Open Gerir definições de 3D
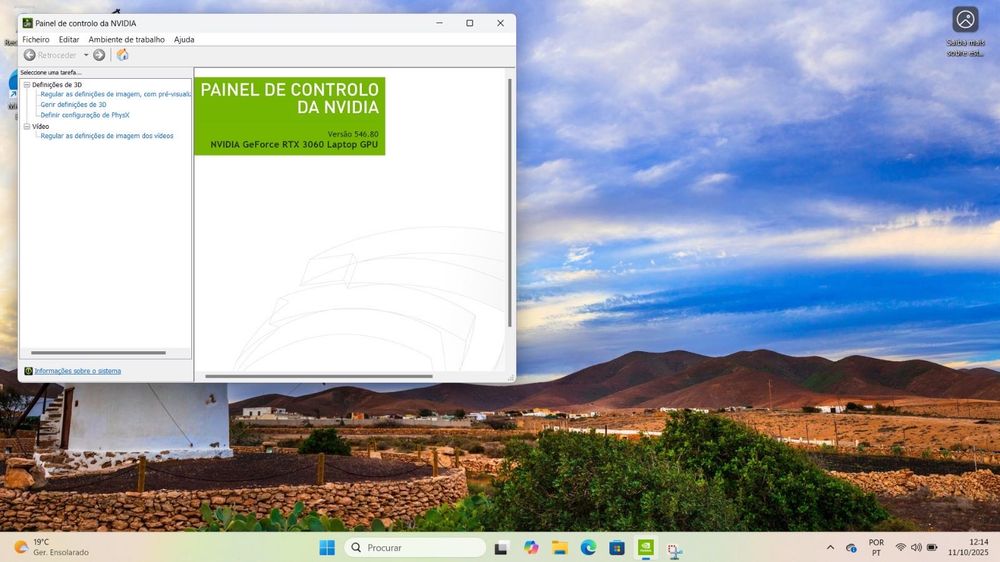Image resolution: width=1000 pixels, height=562 pixels. [x=73, y=105]
